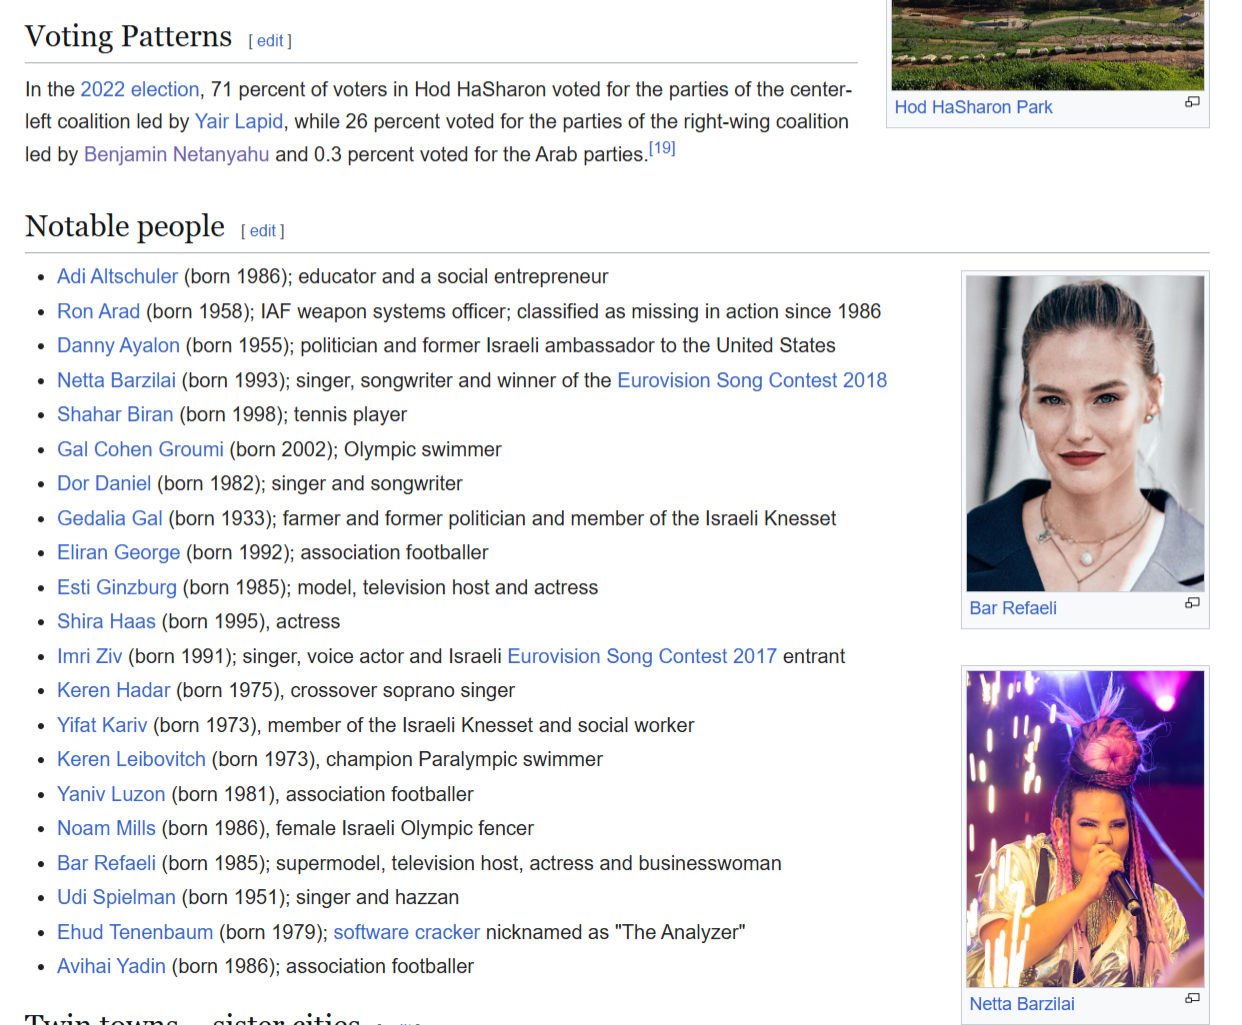Open Bar Refaeli link in the list

click(x=106, y=863)
